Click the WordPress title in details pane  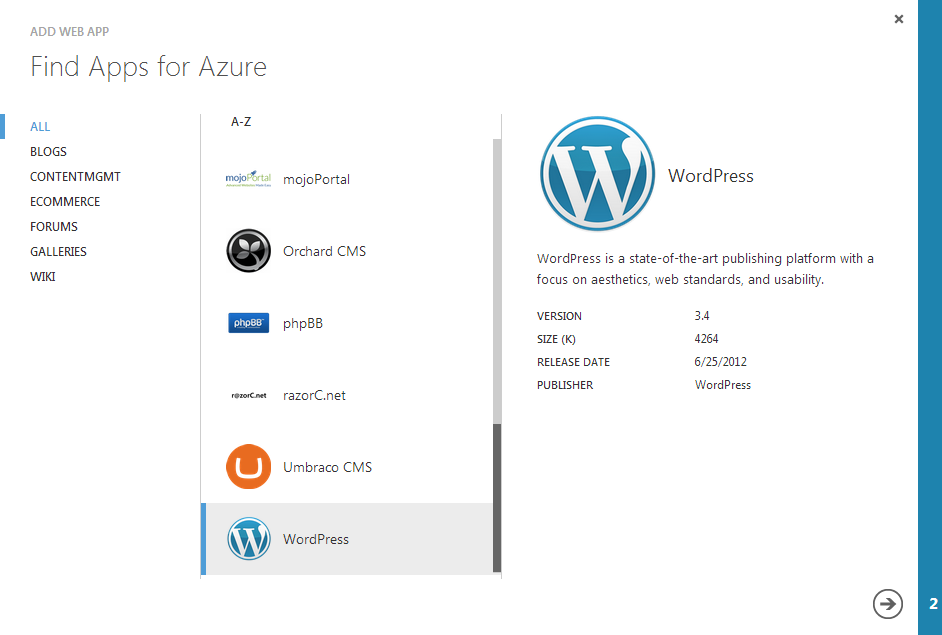[711, 176]
